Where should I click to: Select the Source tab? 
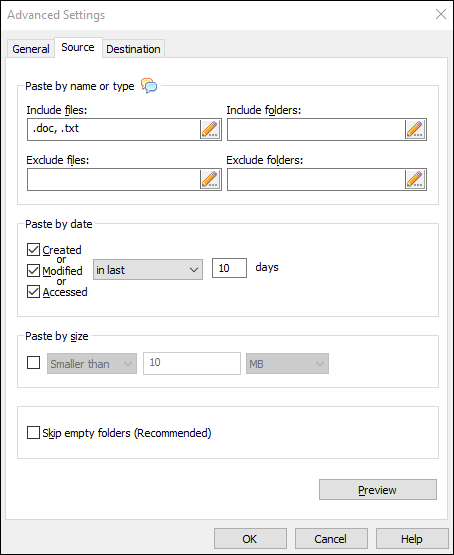[78, 47]
